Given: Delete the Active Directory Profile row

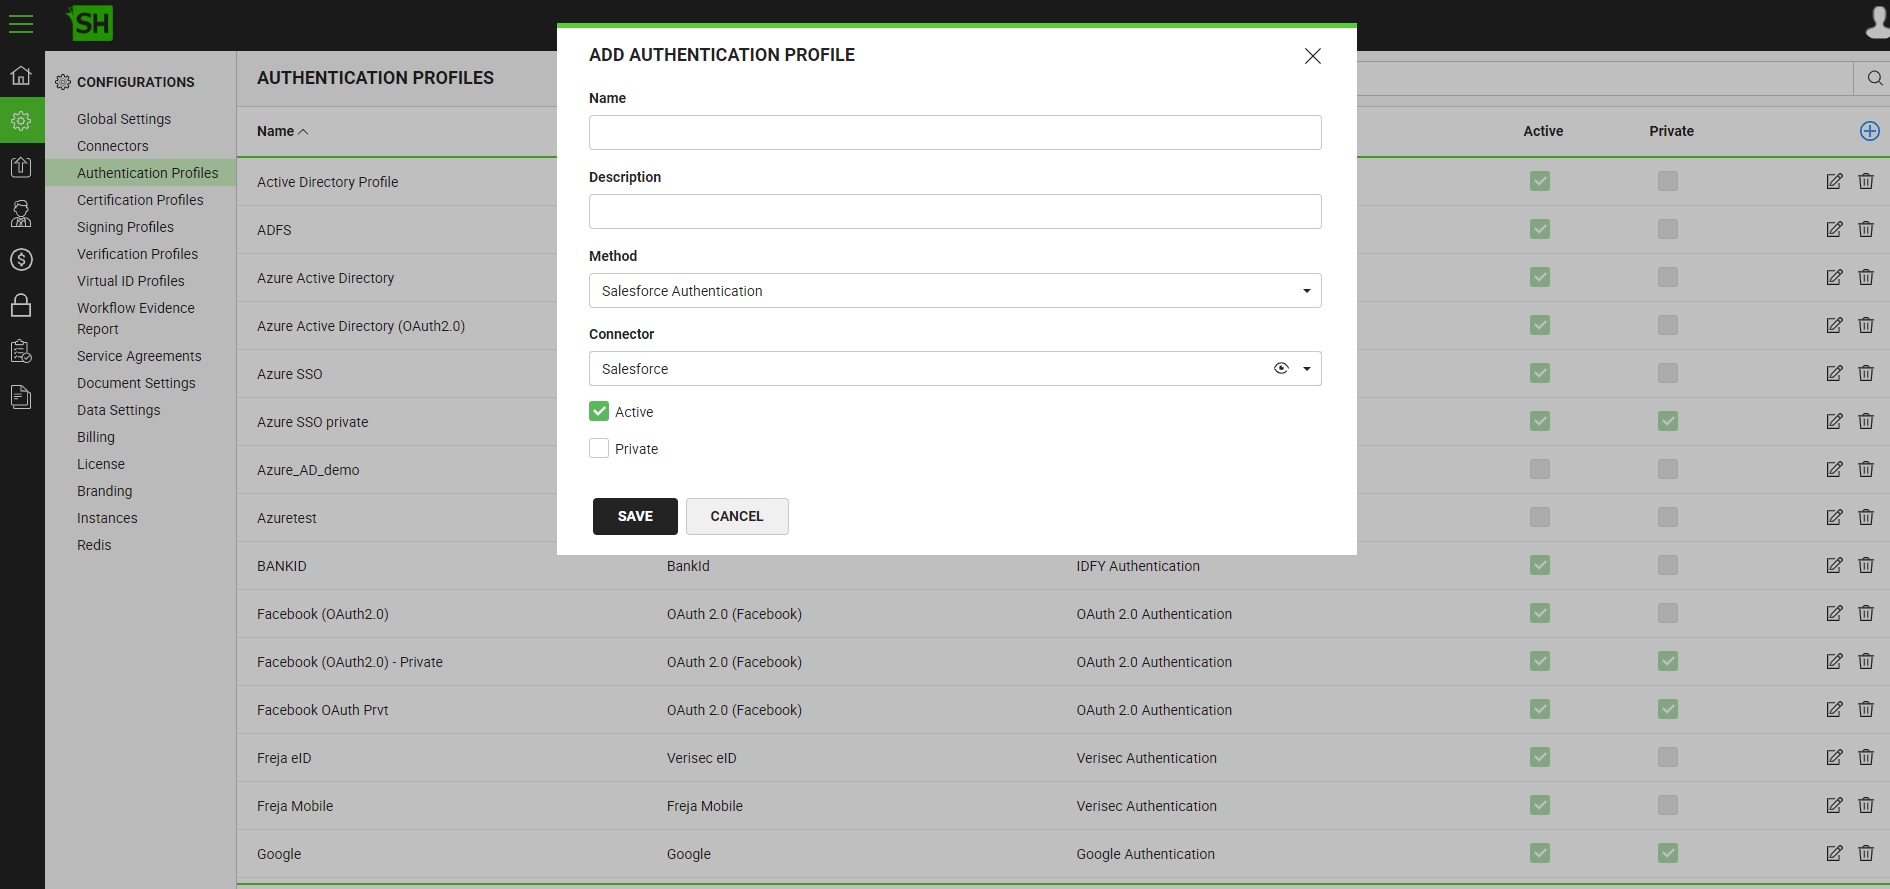Looking at the screenshot, I should [x=1866, y=181].
